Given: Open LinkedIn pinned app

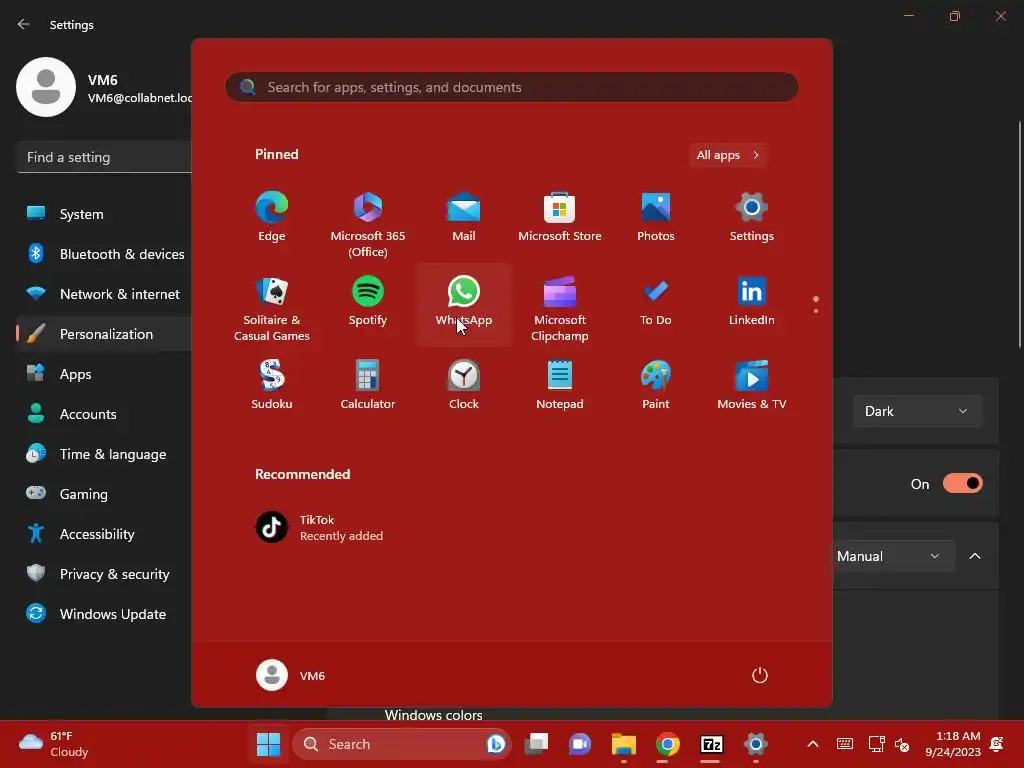Looking at the screenshot, I should tap(752, 302).
